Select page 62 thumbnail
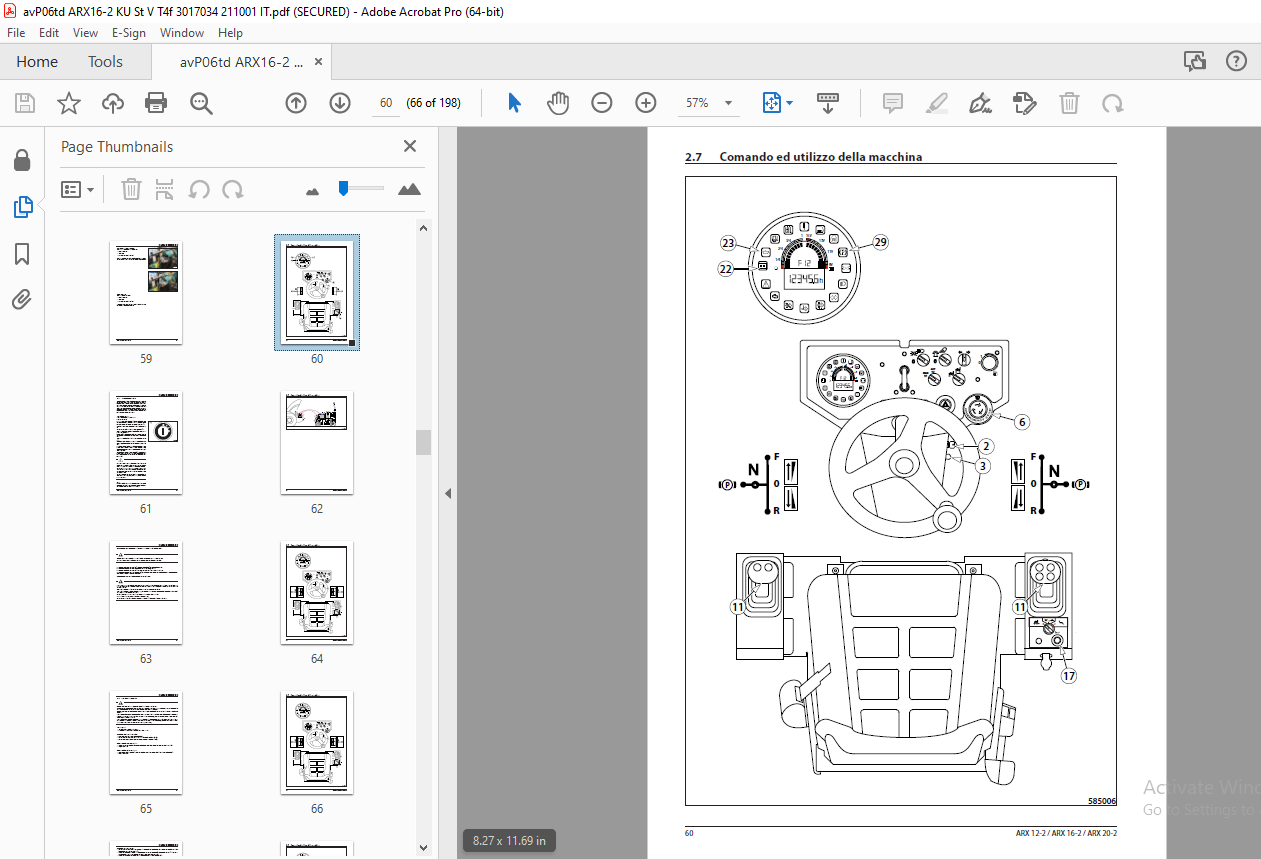Image resolution: width=1261 pixels, height=859 pixels. click(x=317, y=442)
